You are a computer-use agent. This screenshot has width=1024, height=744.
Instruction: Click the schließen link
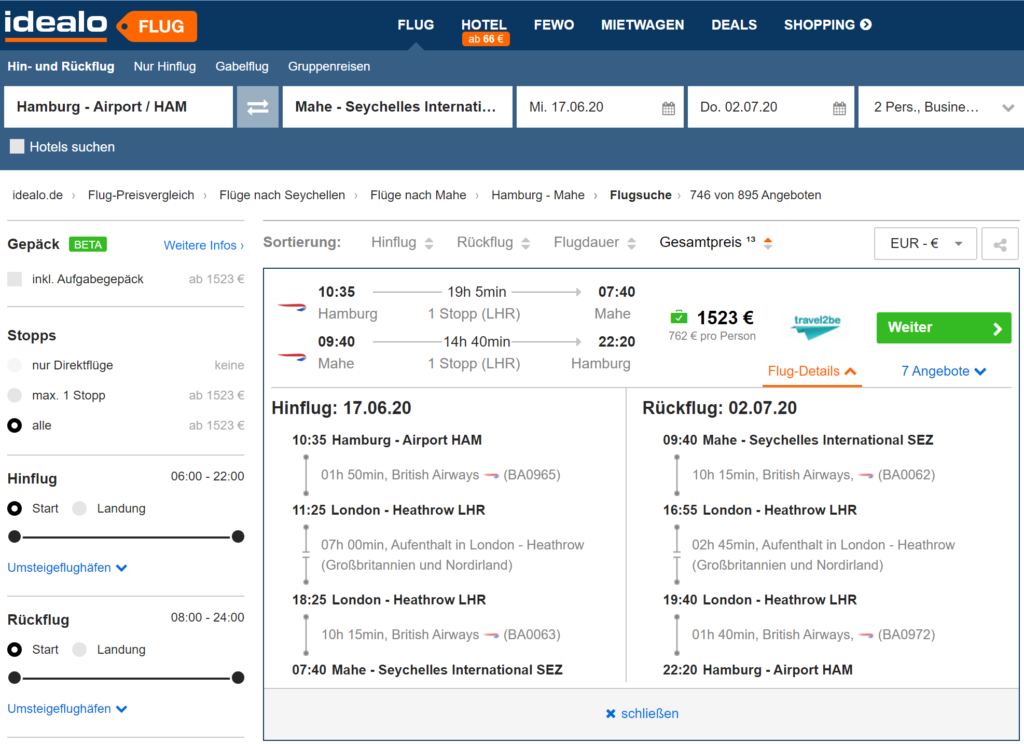pyautogui.click(x=649, y=714)
